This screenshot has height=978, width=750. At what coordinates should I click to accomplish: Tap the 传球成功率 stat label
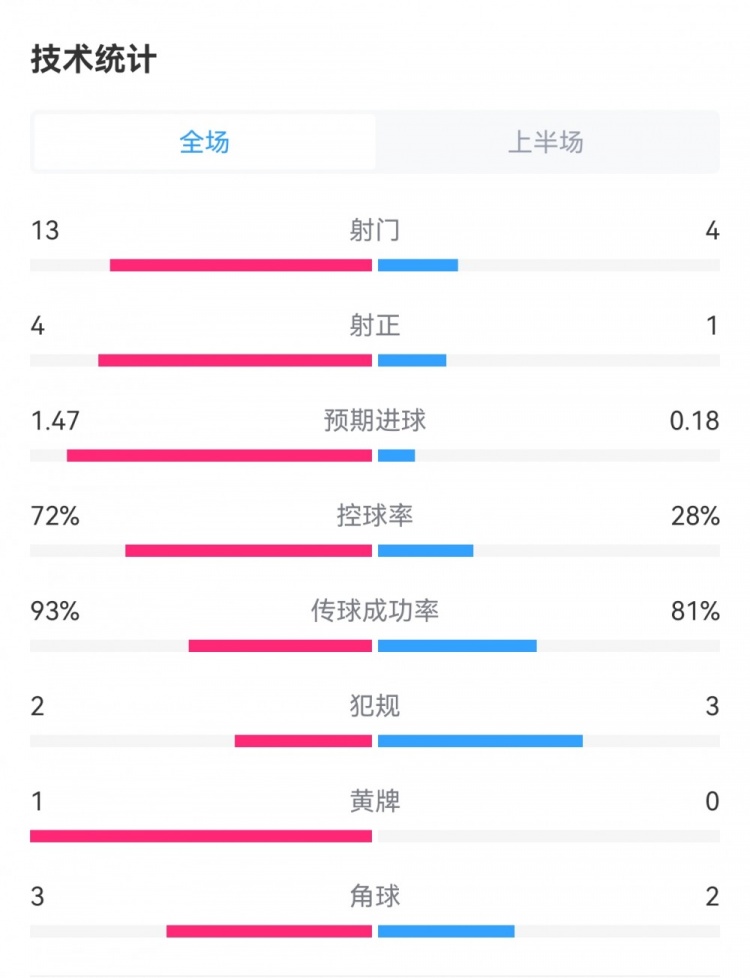point(375,611)
